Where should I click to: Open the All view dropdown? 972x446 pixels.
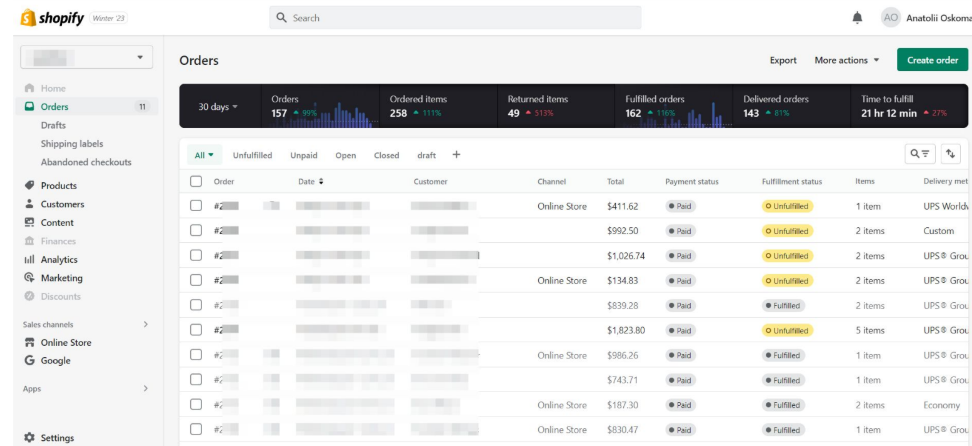click(204, 155)
